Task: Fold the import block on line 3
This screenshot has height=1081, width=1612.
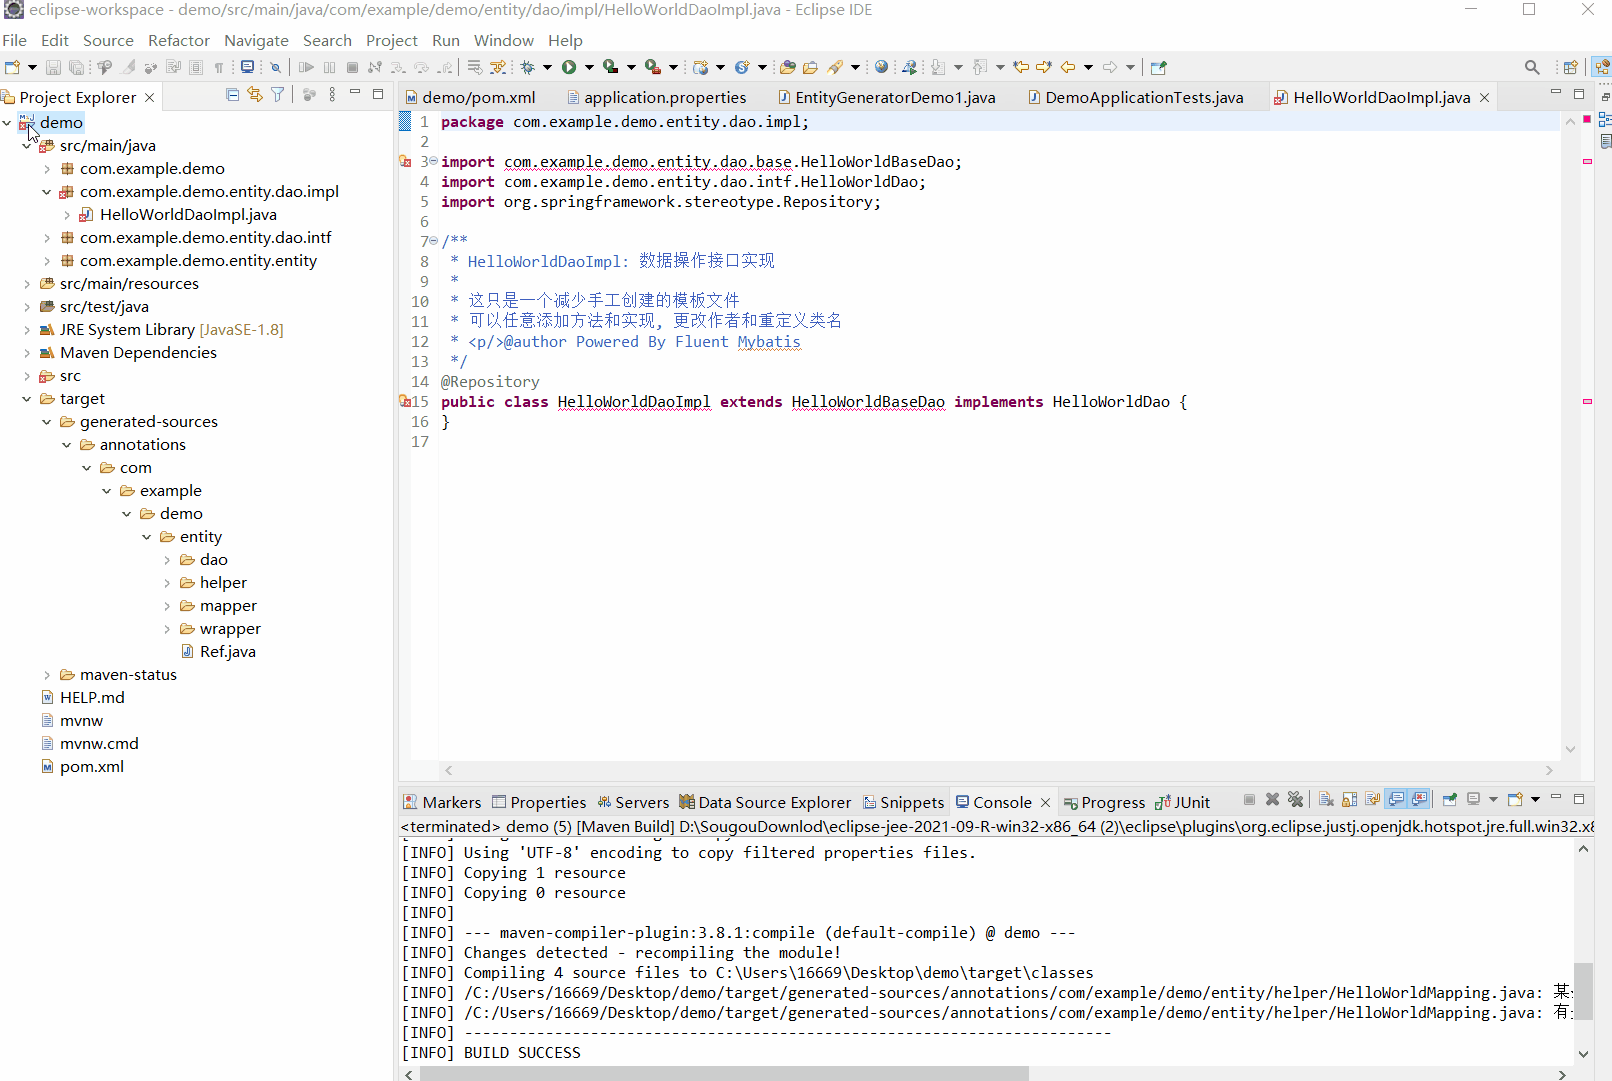Action: [433, 161]
